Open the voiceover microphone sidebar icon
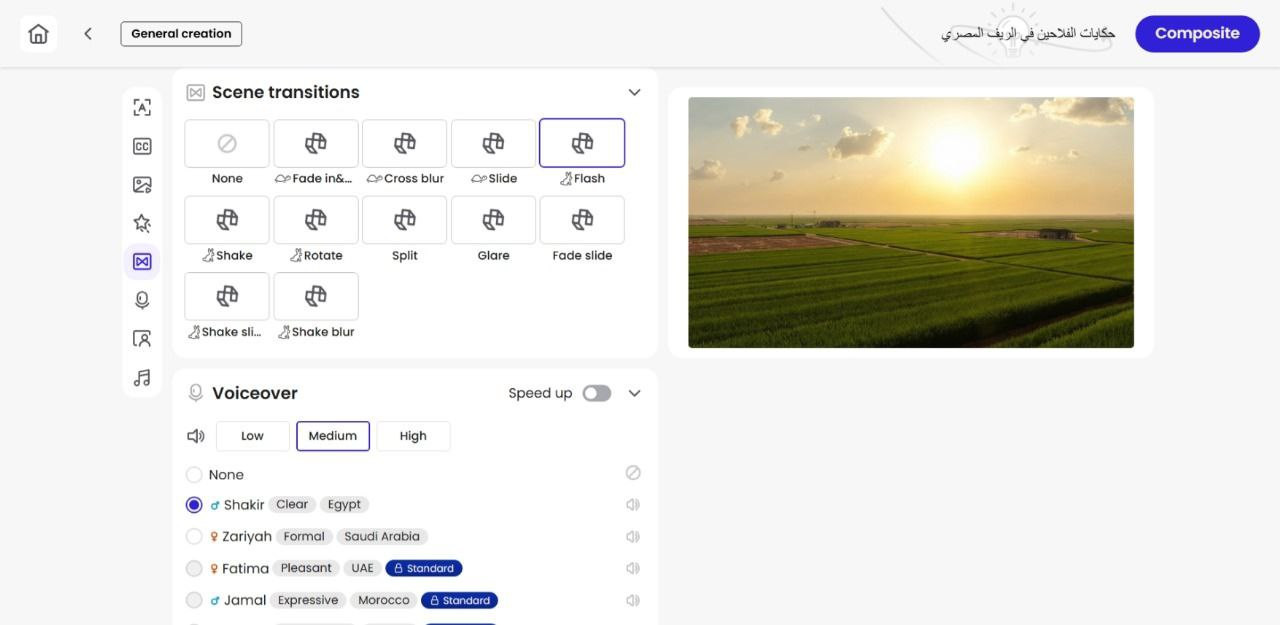1280x625 pixels. coord(142,300)
